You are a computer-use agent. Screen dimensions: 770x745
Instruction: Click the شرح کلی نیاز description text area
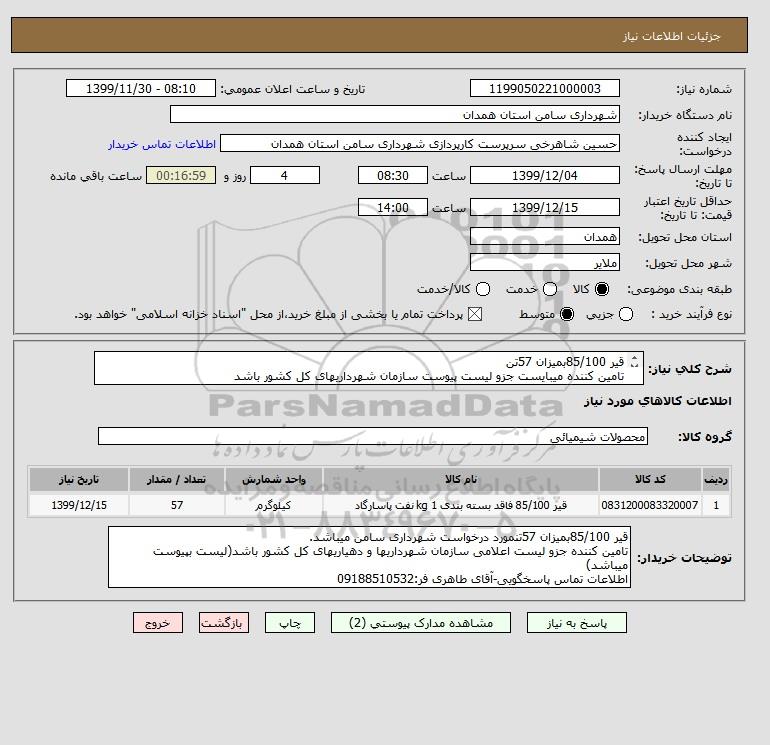click(x=369, y=368)
